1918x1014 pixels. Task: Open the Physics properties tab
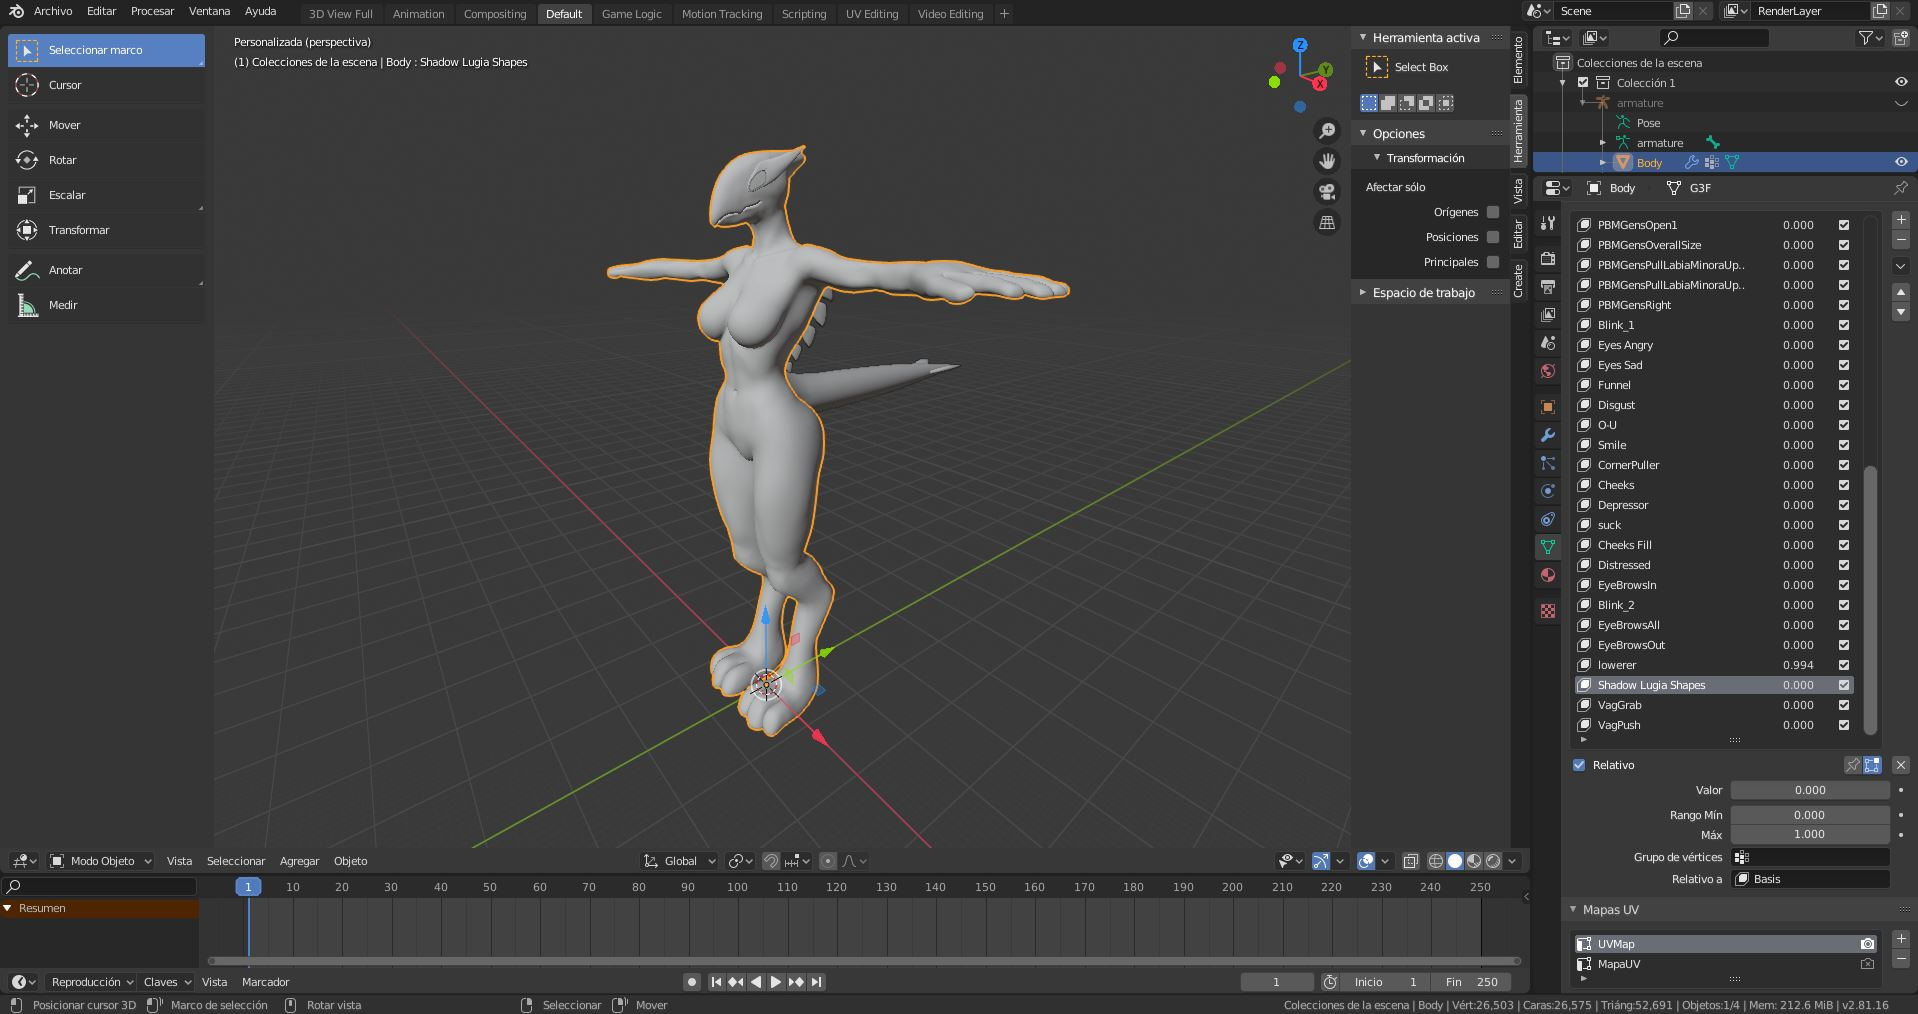[1548, 491]
